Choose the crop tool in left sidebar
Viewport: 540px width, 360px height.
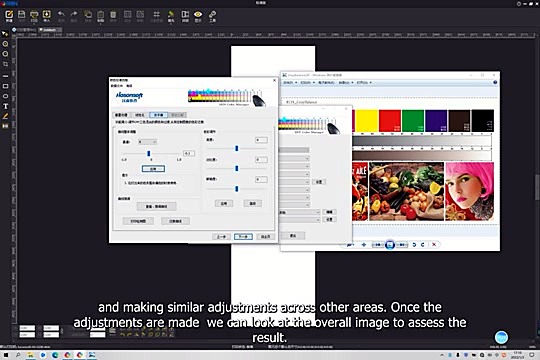click(x=6, y=64)
